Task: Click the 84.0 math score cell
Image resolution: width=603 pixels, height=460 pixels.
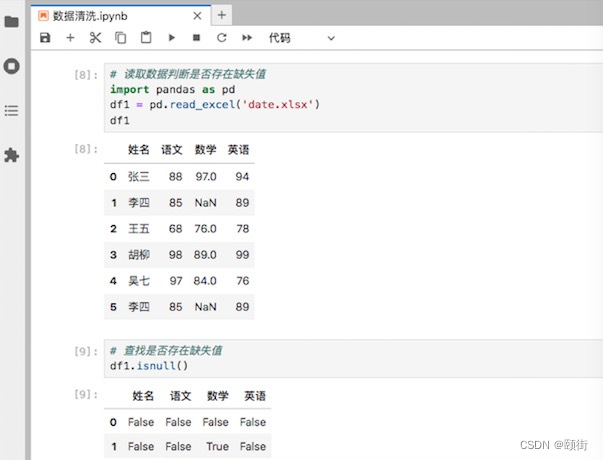Action: tap(205, 281)
